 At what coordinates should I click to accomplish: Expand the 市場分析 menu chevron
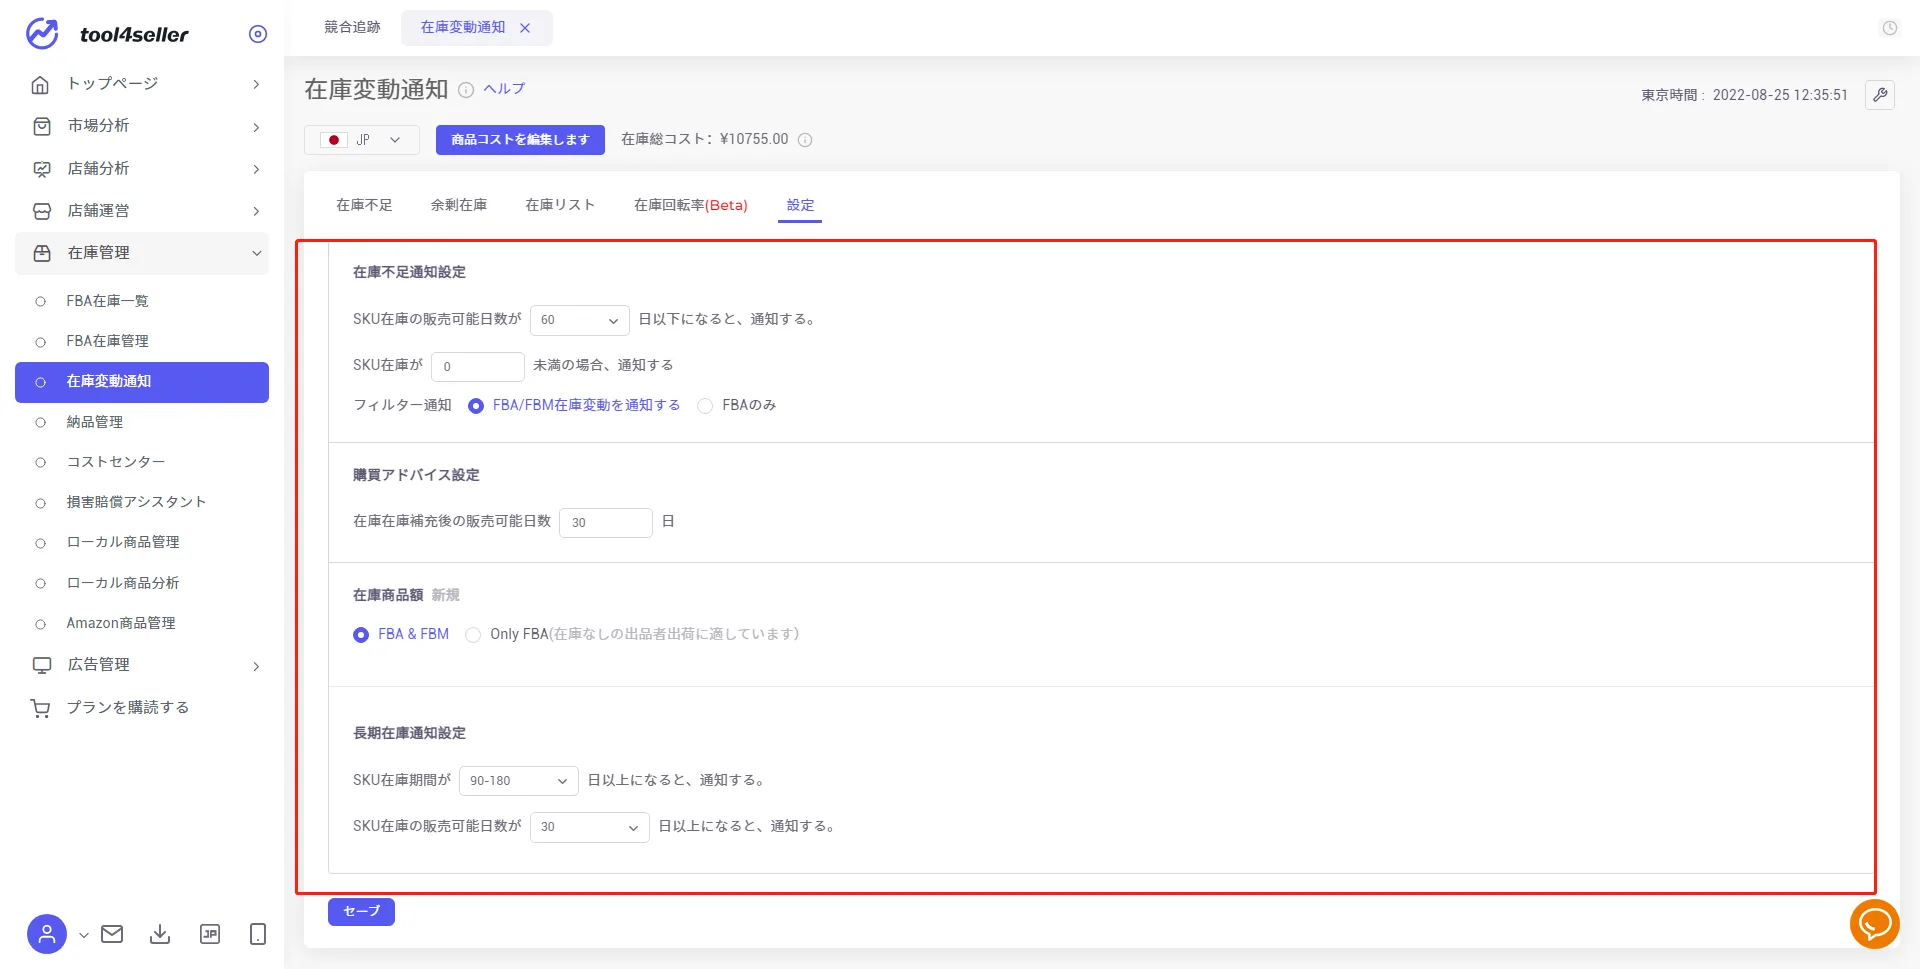(256, 127)
